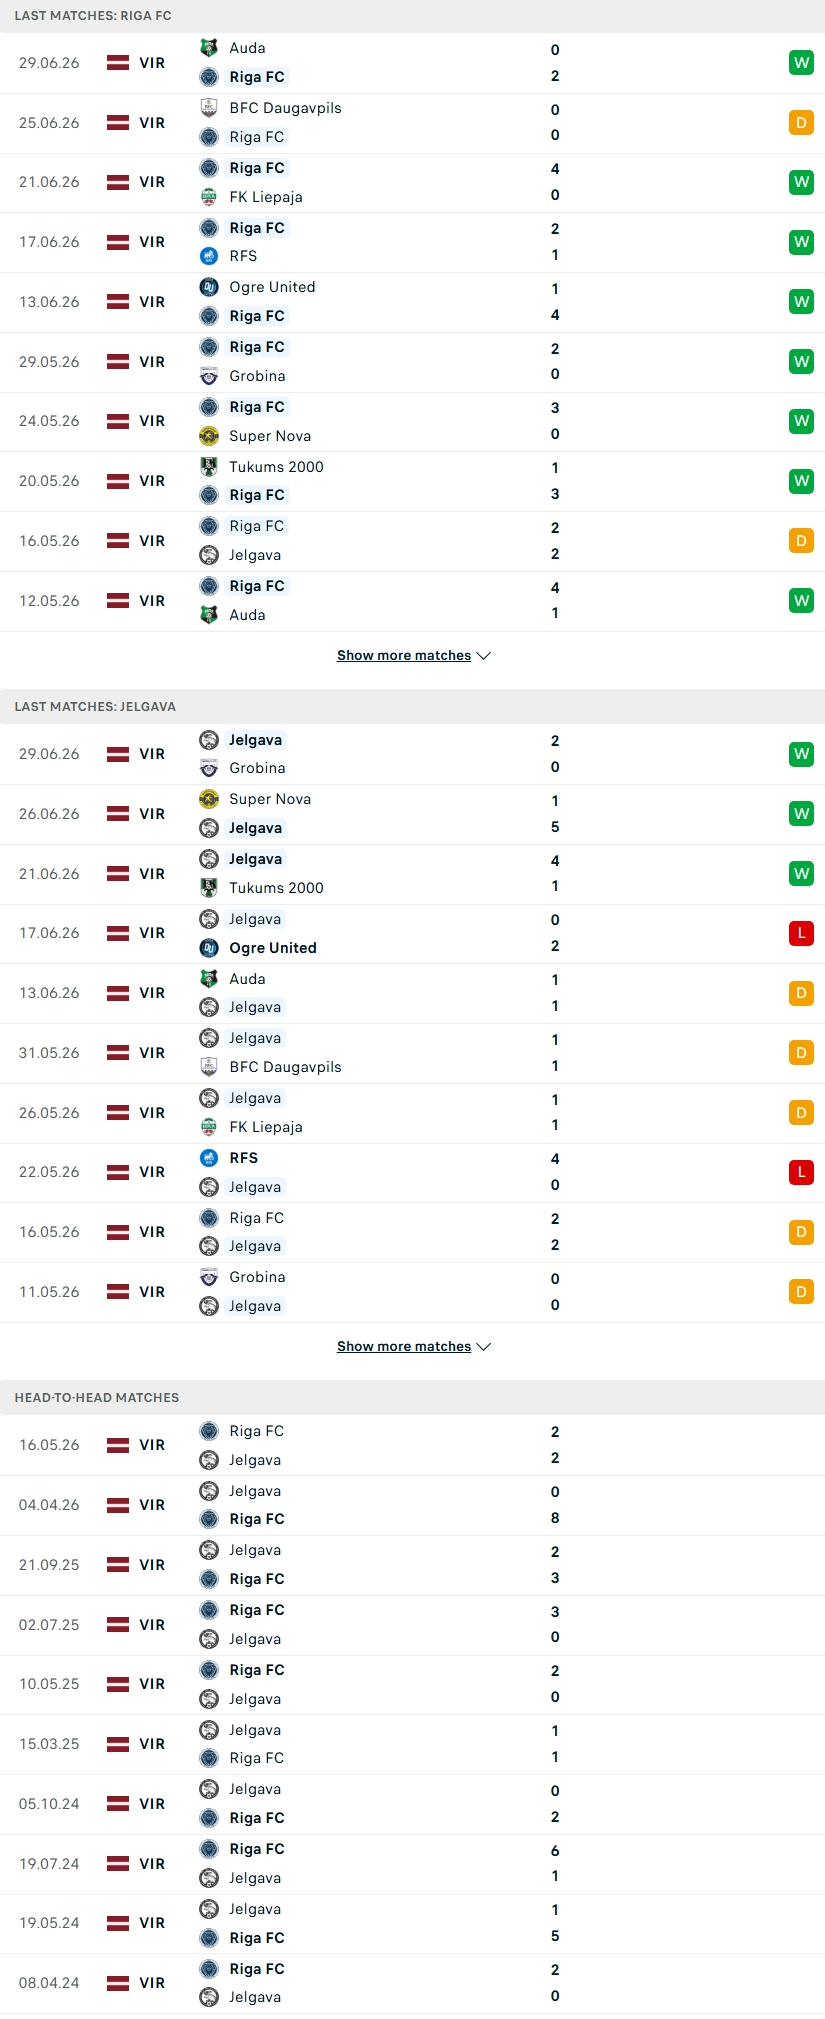The image size is (825, 2019).
Task: Click the RFS team logo, 17.06.26 match
Action: pos(209,256)
